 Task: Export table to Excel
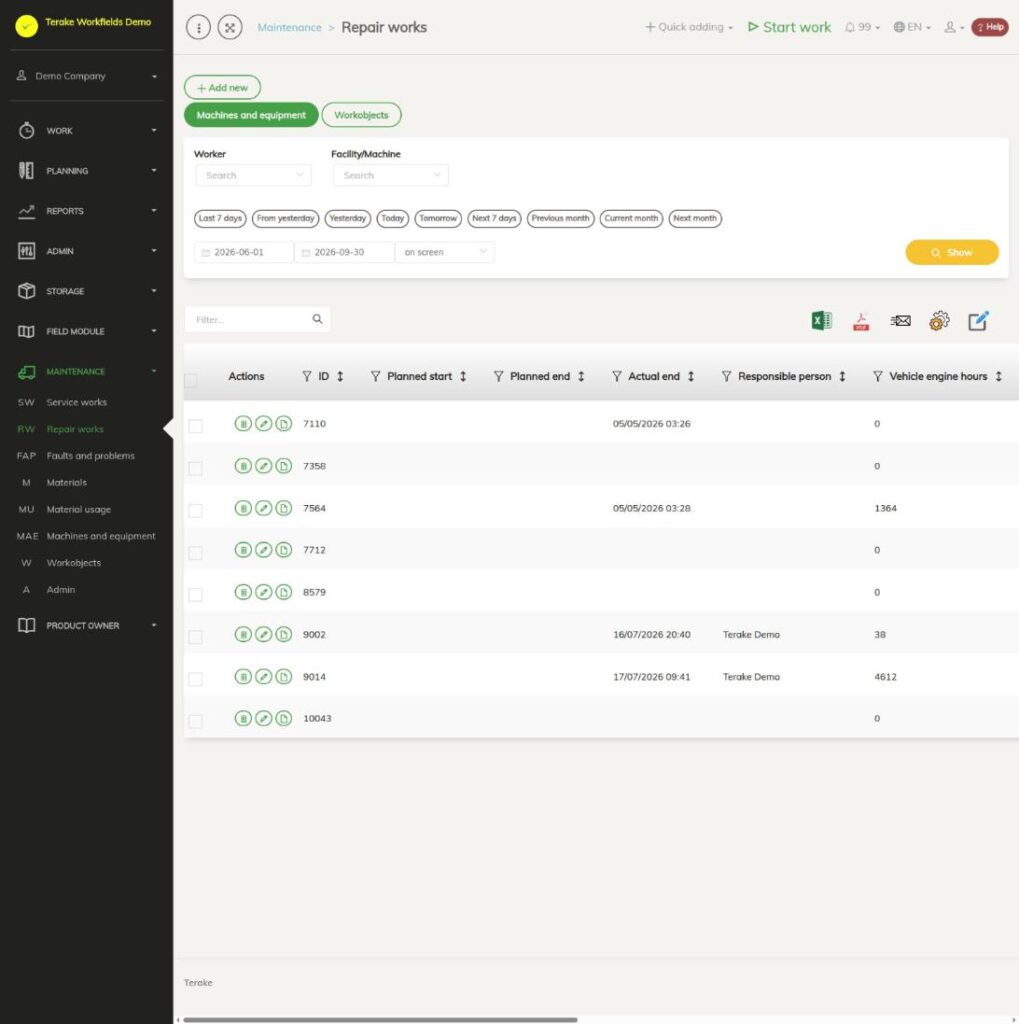[821, 321]
